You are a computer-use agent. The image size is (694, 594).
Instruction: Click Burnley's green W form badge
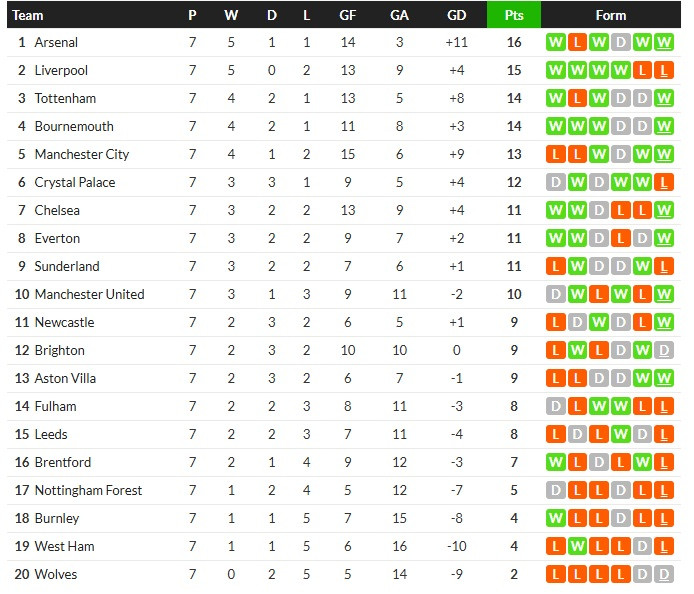point(555,519)
